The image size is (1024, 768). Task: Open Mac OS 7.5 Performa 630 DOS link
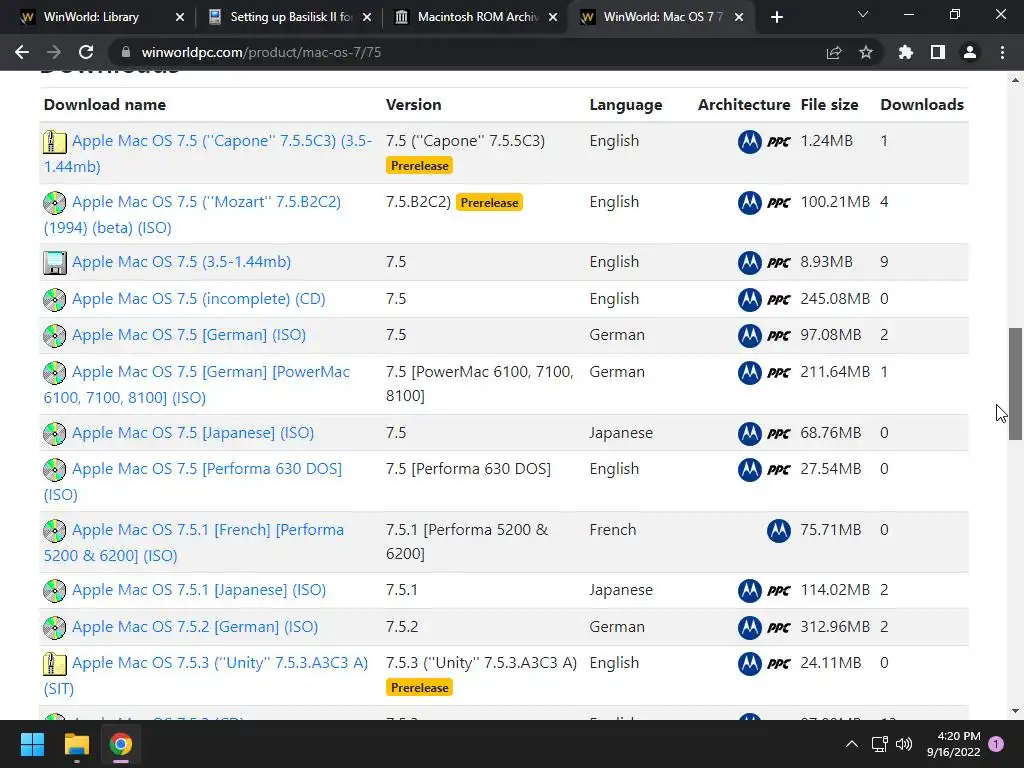[x=193, y=481]
